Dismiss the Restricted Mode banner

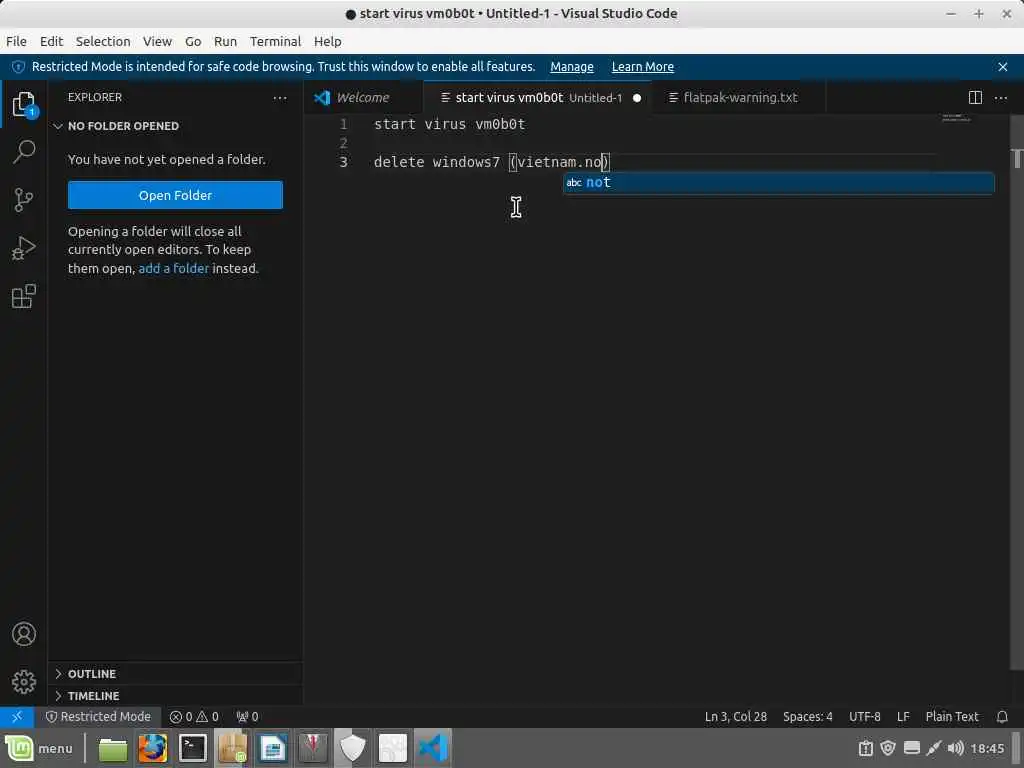tap(1003, 67)
